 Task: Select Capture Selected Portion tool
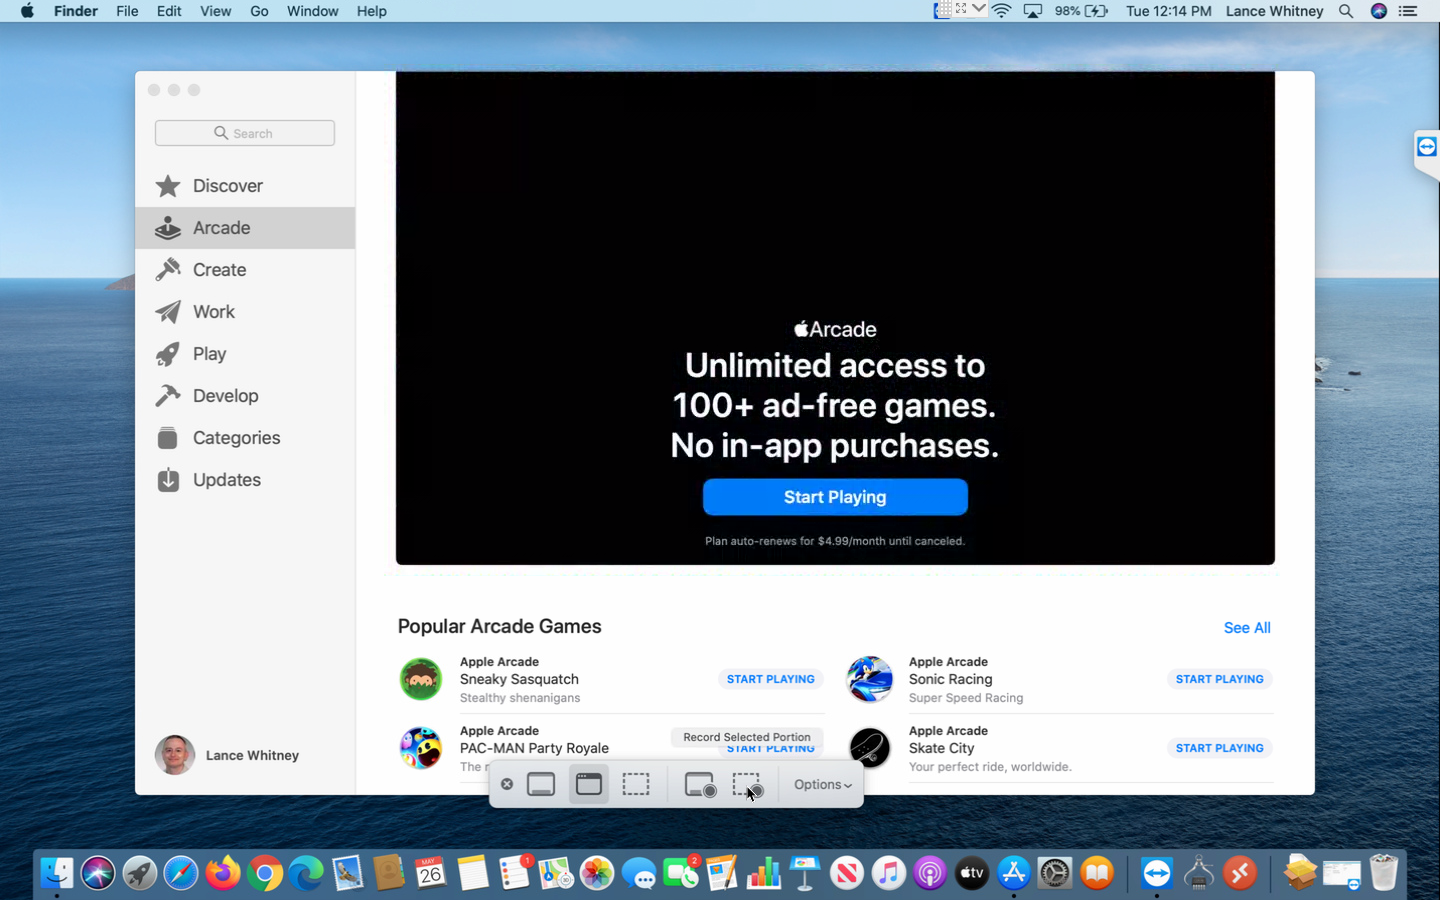coord(636,785)
